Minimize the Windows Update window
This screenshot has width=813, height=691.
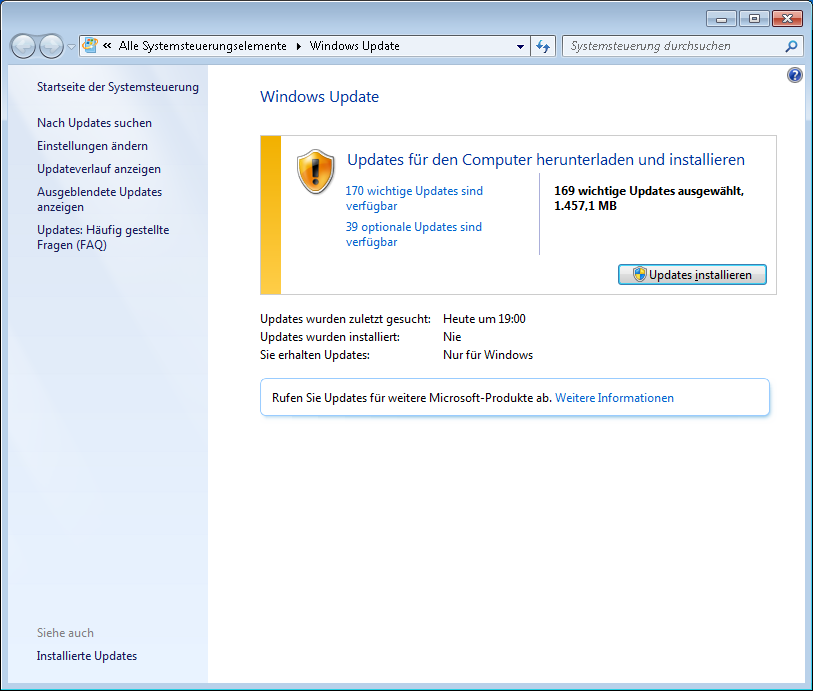[x=721, y=19]
